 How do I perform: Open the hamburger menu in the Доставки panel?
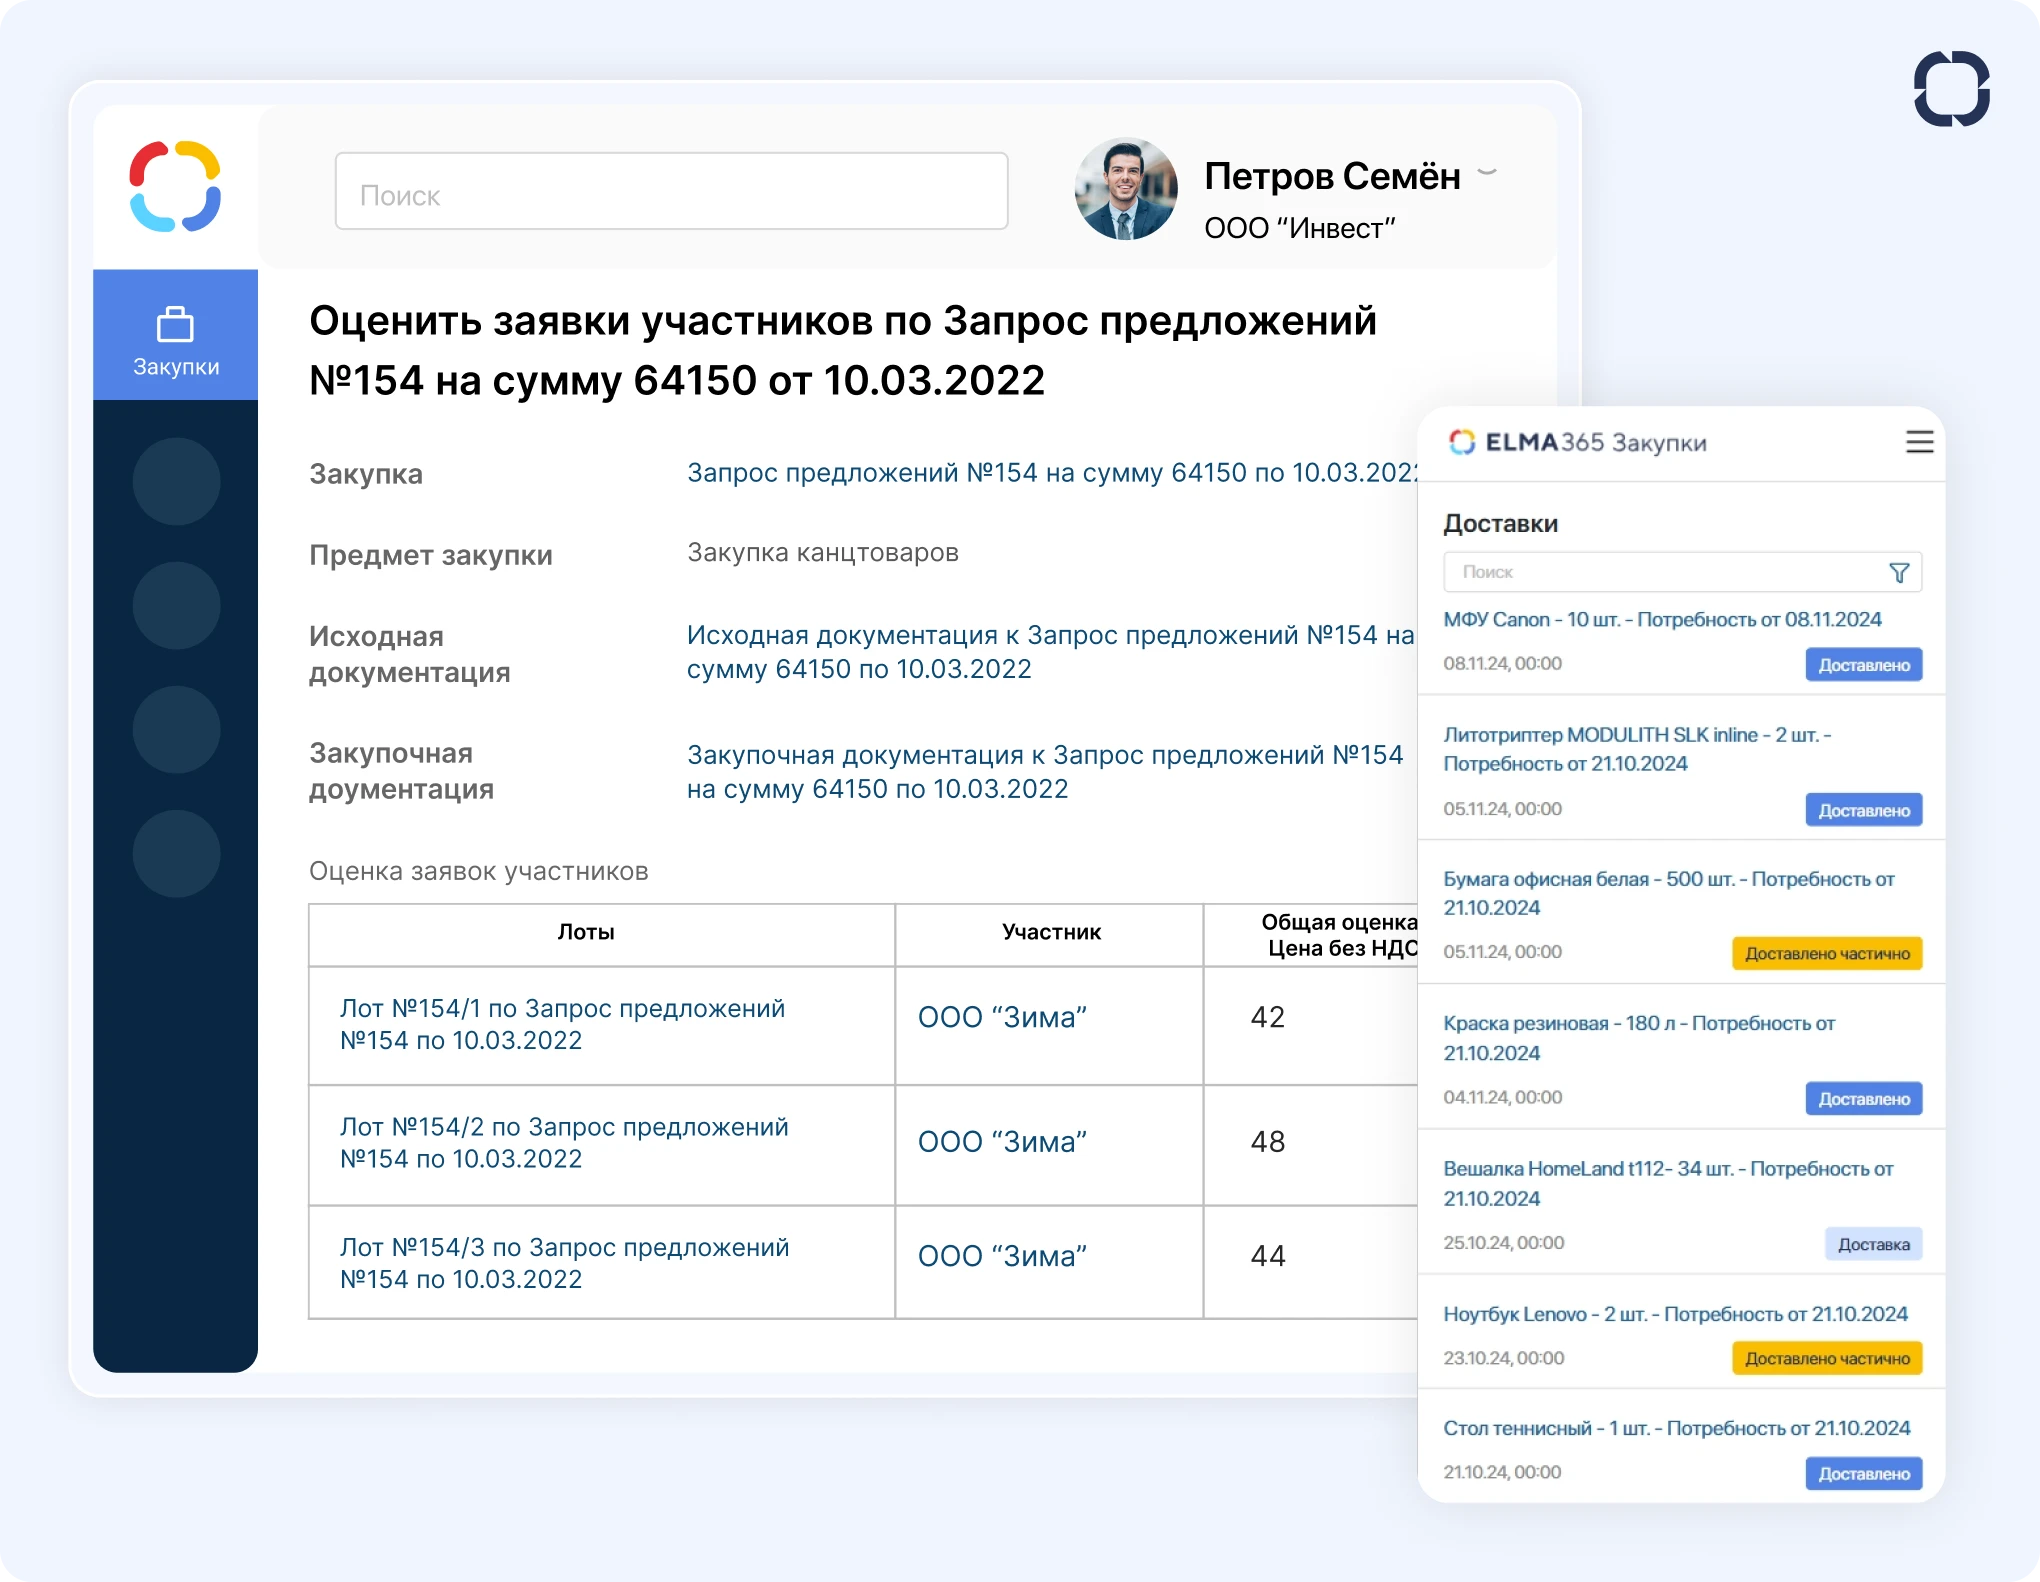pyautogui.click(x=1919, y=443)
